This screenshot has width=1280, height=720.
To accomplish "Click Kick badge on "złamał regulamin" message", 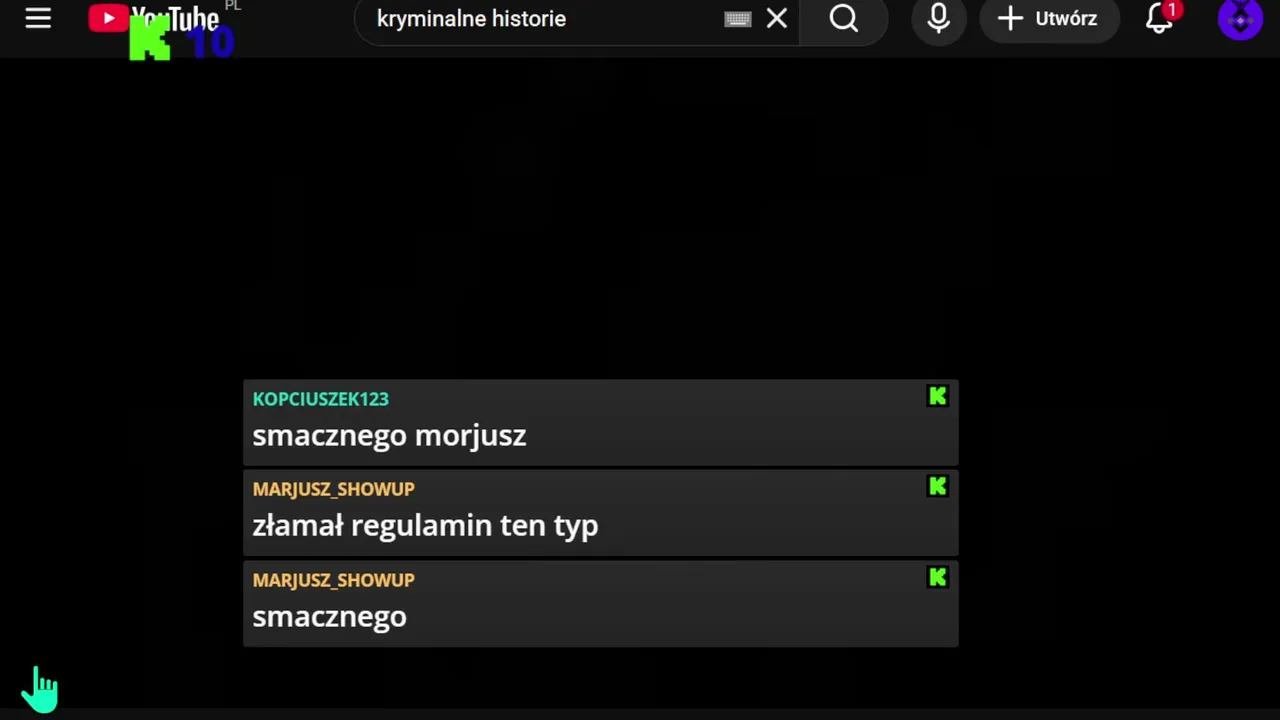I will click(937, 487).
